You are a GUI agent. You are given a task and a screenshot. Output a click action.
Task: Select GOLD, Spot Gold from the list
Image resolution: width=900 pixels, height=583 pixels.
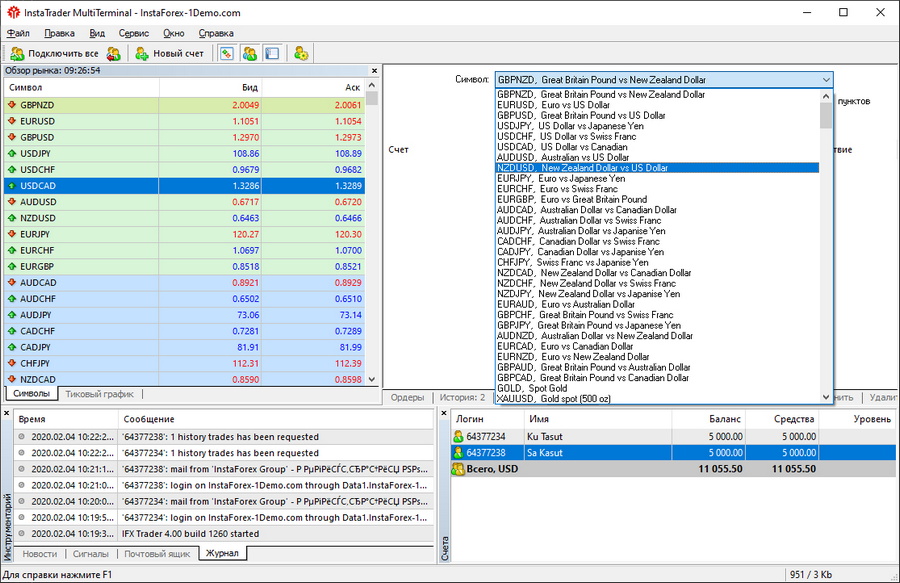tap(533, 388)
